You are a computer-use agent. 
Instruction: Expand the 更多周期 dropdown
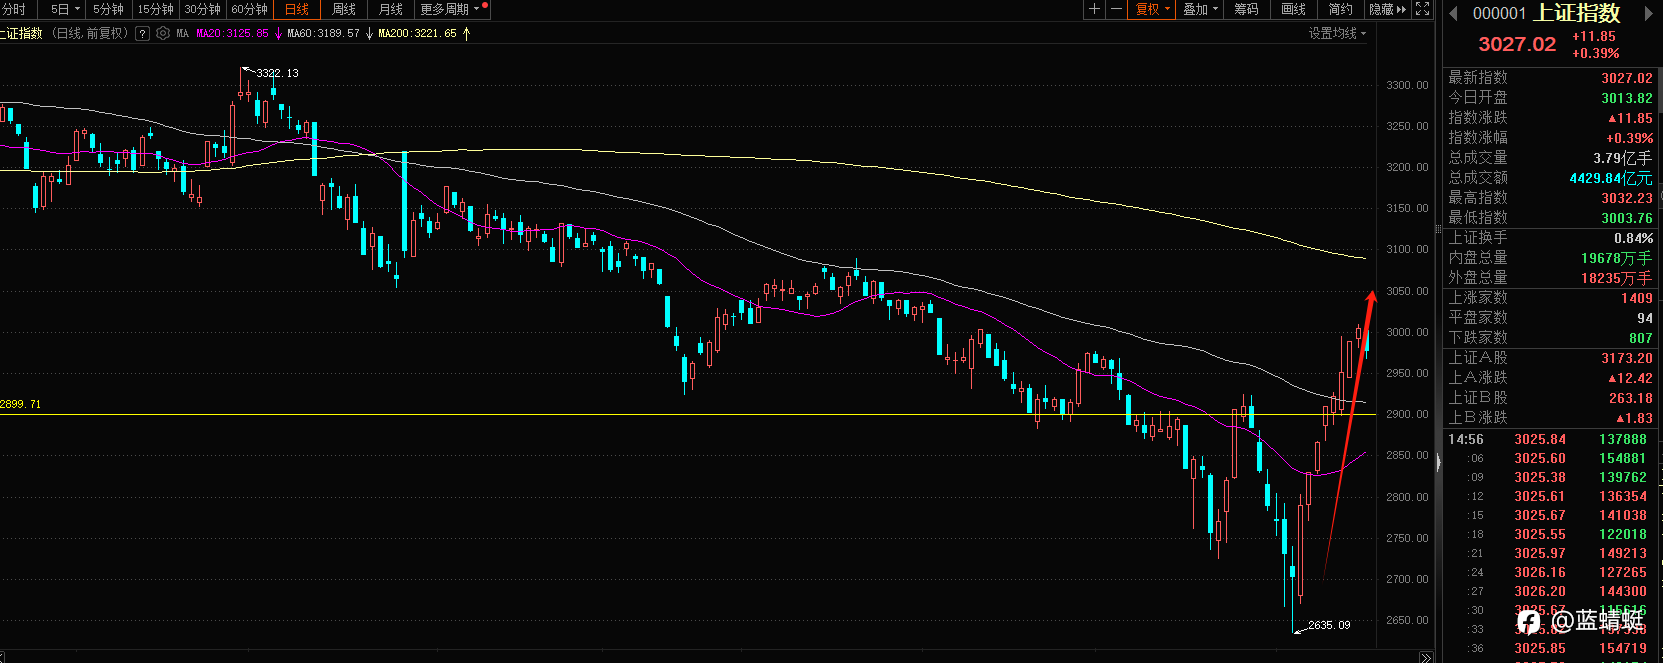tap(452, 9)
